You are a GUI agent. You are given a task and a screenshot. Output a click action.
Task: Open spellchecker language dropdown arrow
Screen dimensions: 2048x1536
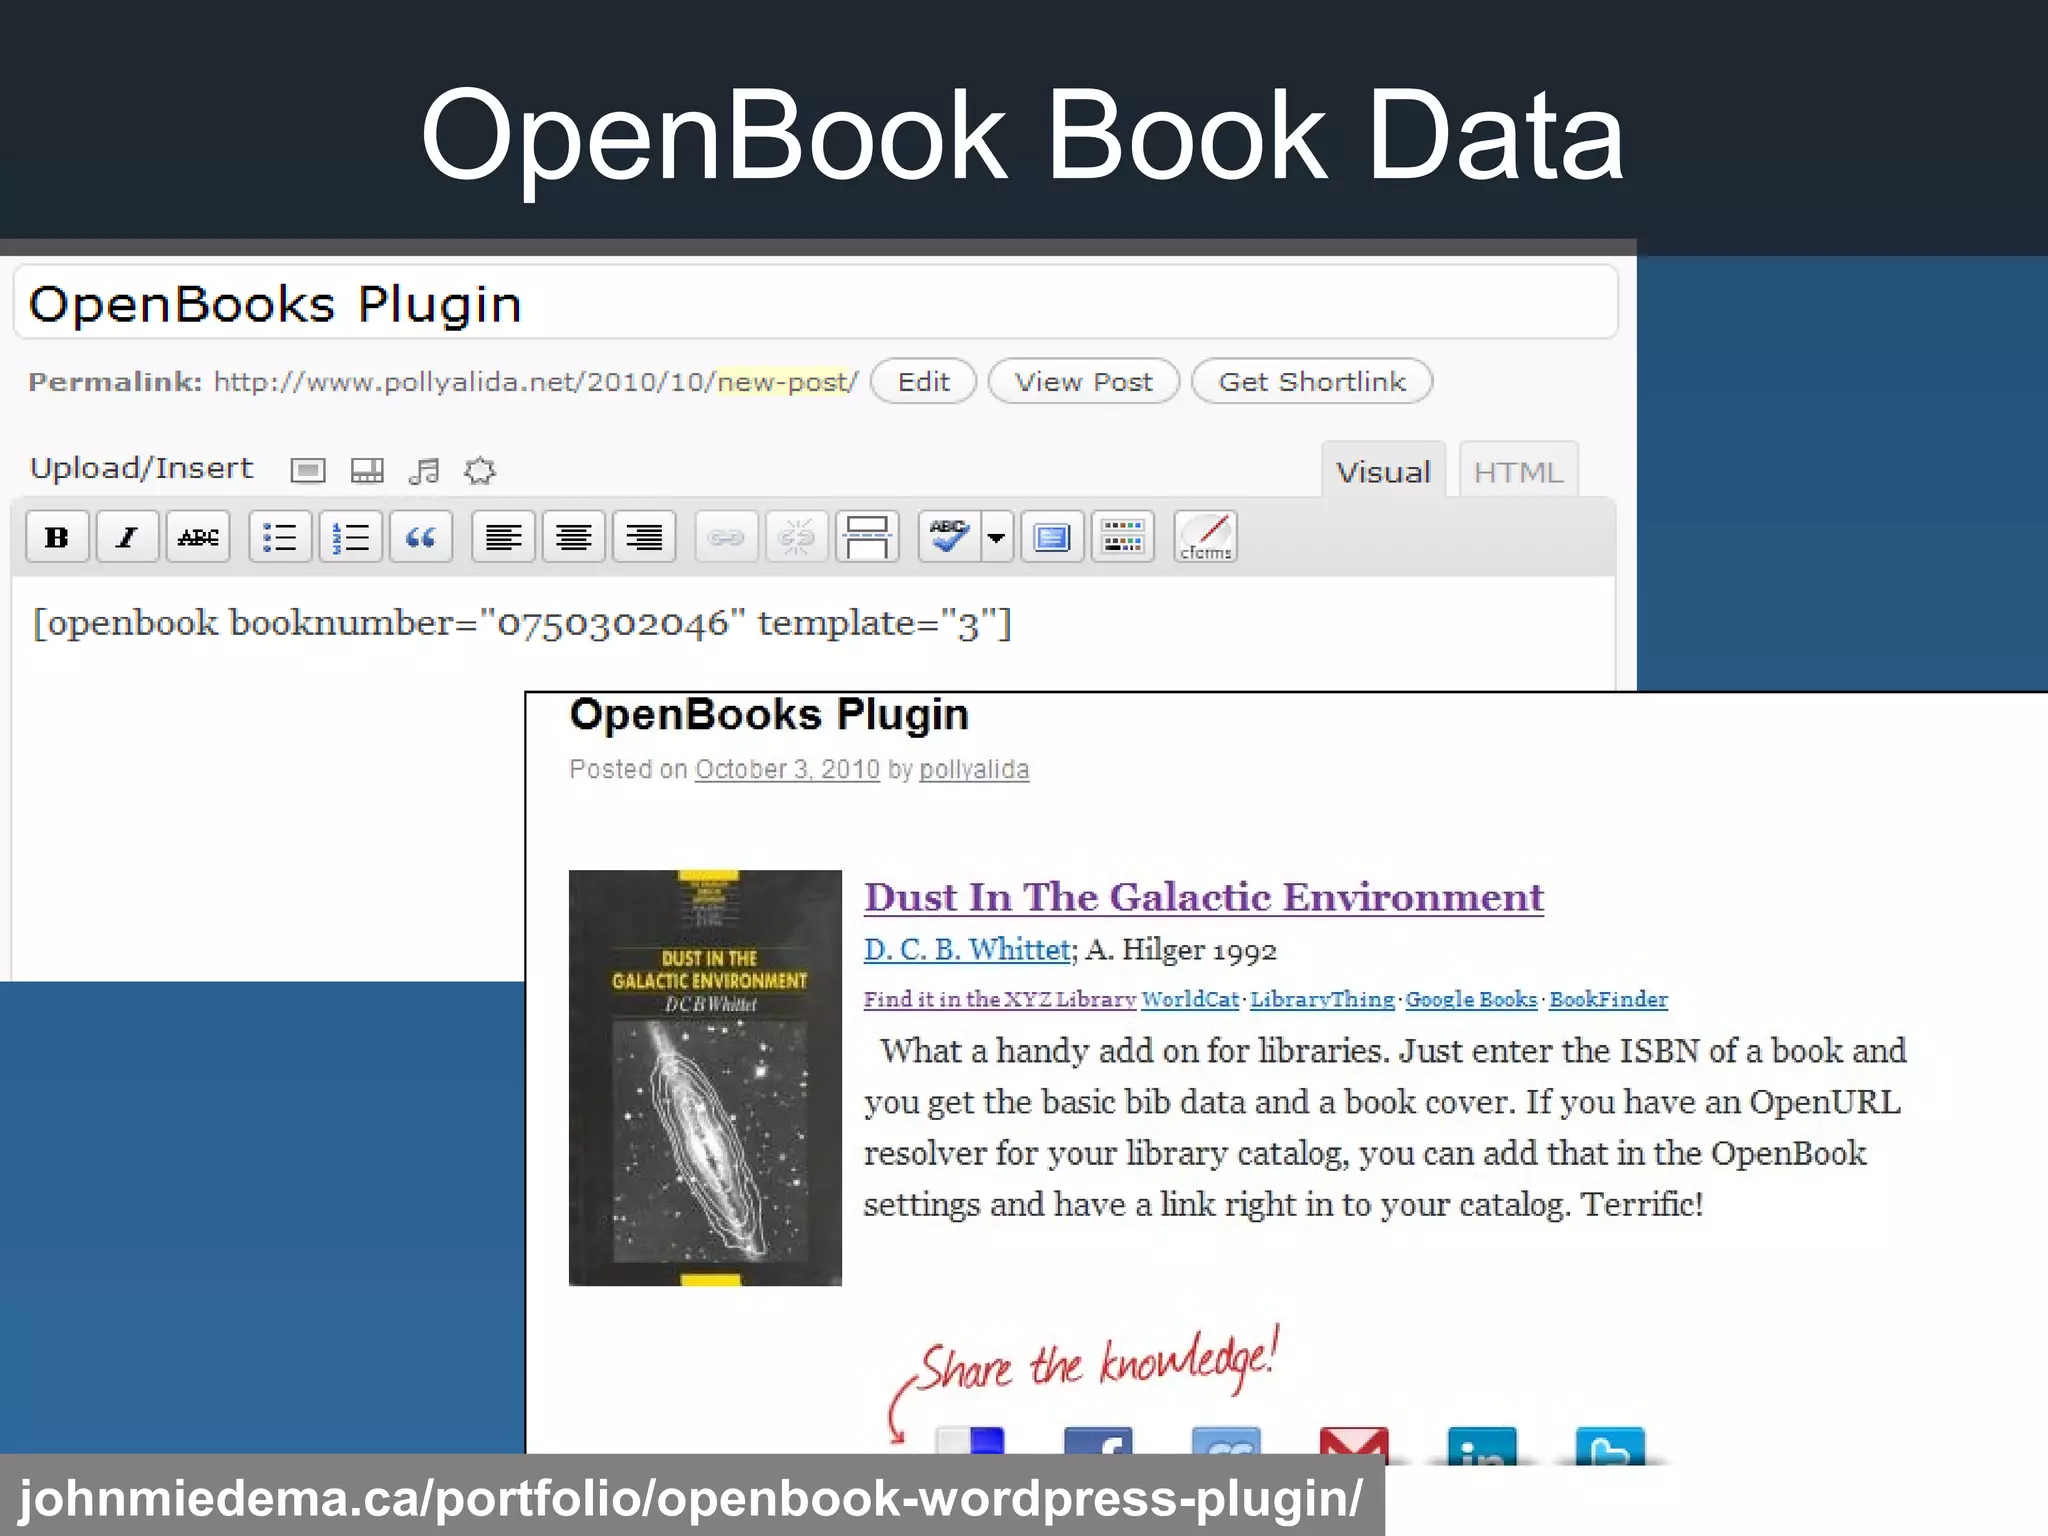[996, 537]
